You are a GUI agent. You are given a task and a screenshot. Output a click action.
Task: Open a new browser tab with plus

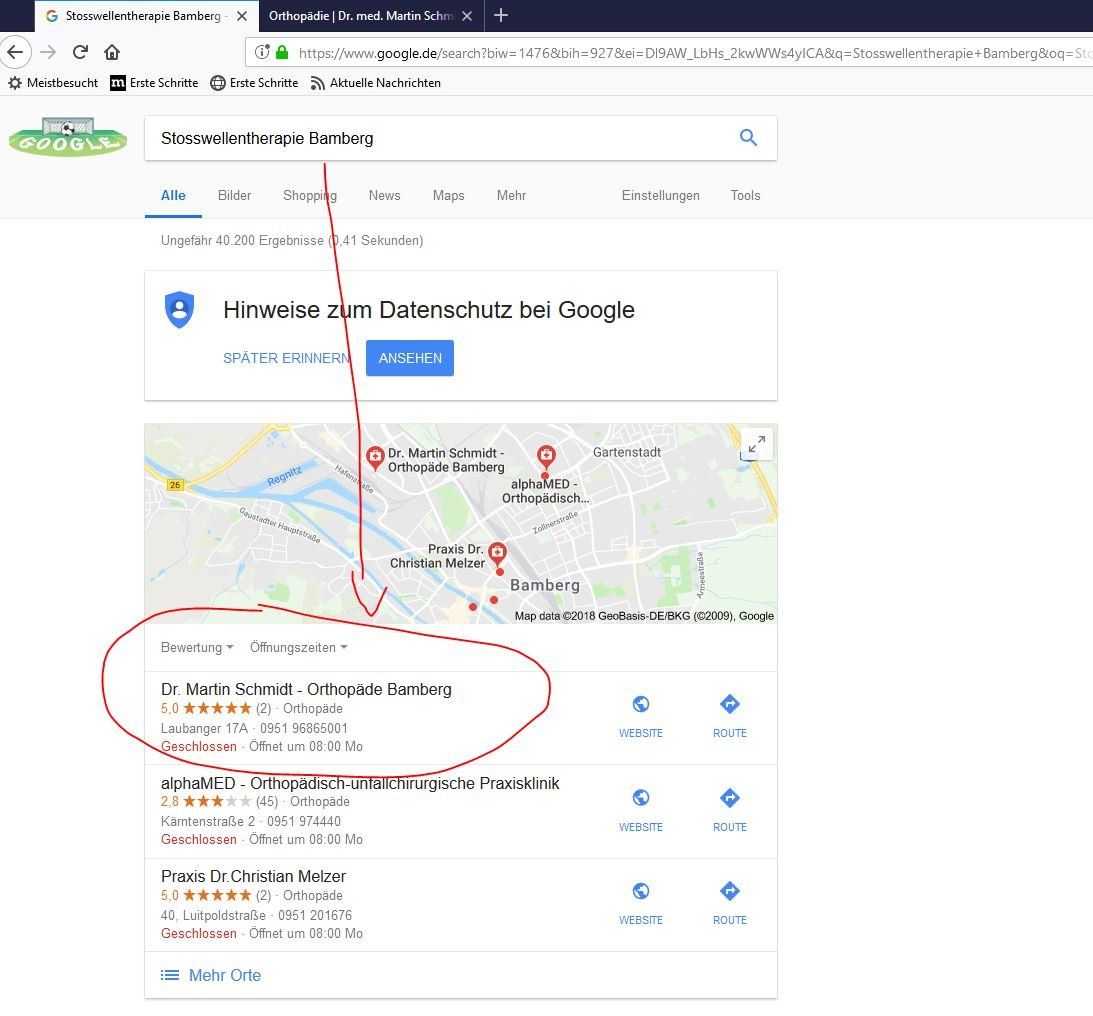click(500, 15)
